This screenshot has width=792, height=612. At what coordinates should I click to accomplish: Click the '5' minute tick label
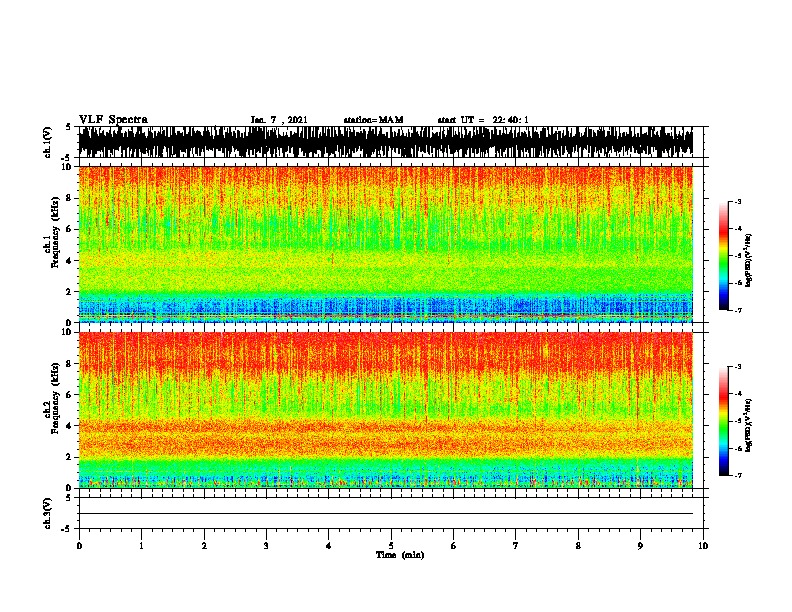pyautogui.click(x=391, y=546)
